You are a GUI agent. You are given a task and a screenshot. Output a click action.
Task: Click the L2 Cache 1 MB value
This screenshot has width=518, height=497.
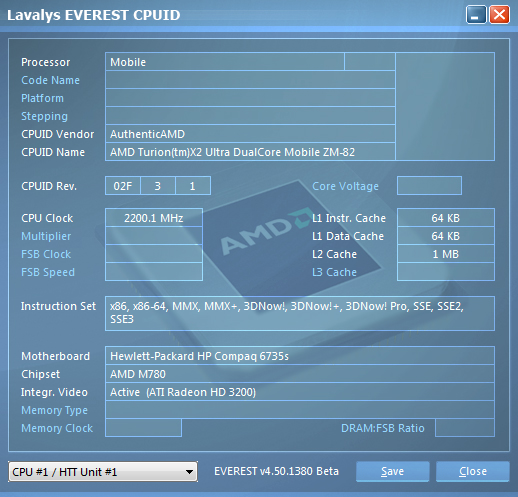click(446, 254)
